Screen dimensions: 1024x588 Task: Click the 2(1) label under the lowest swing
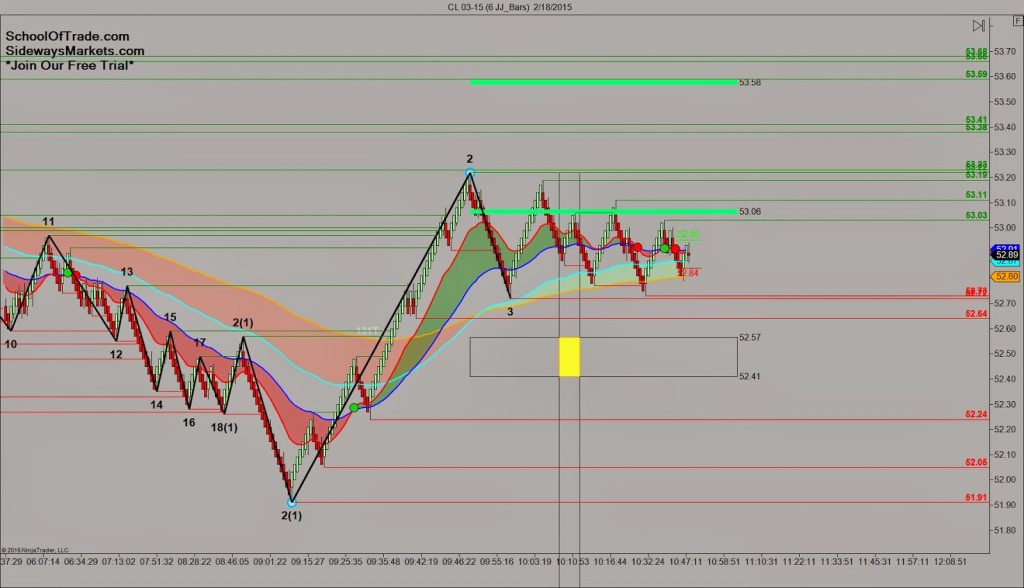291,515
